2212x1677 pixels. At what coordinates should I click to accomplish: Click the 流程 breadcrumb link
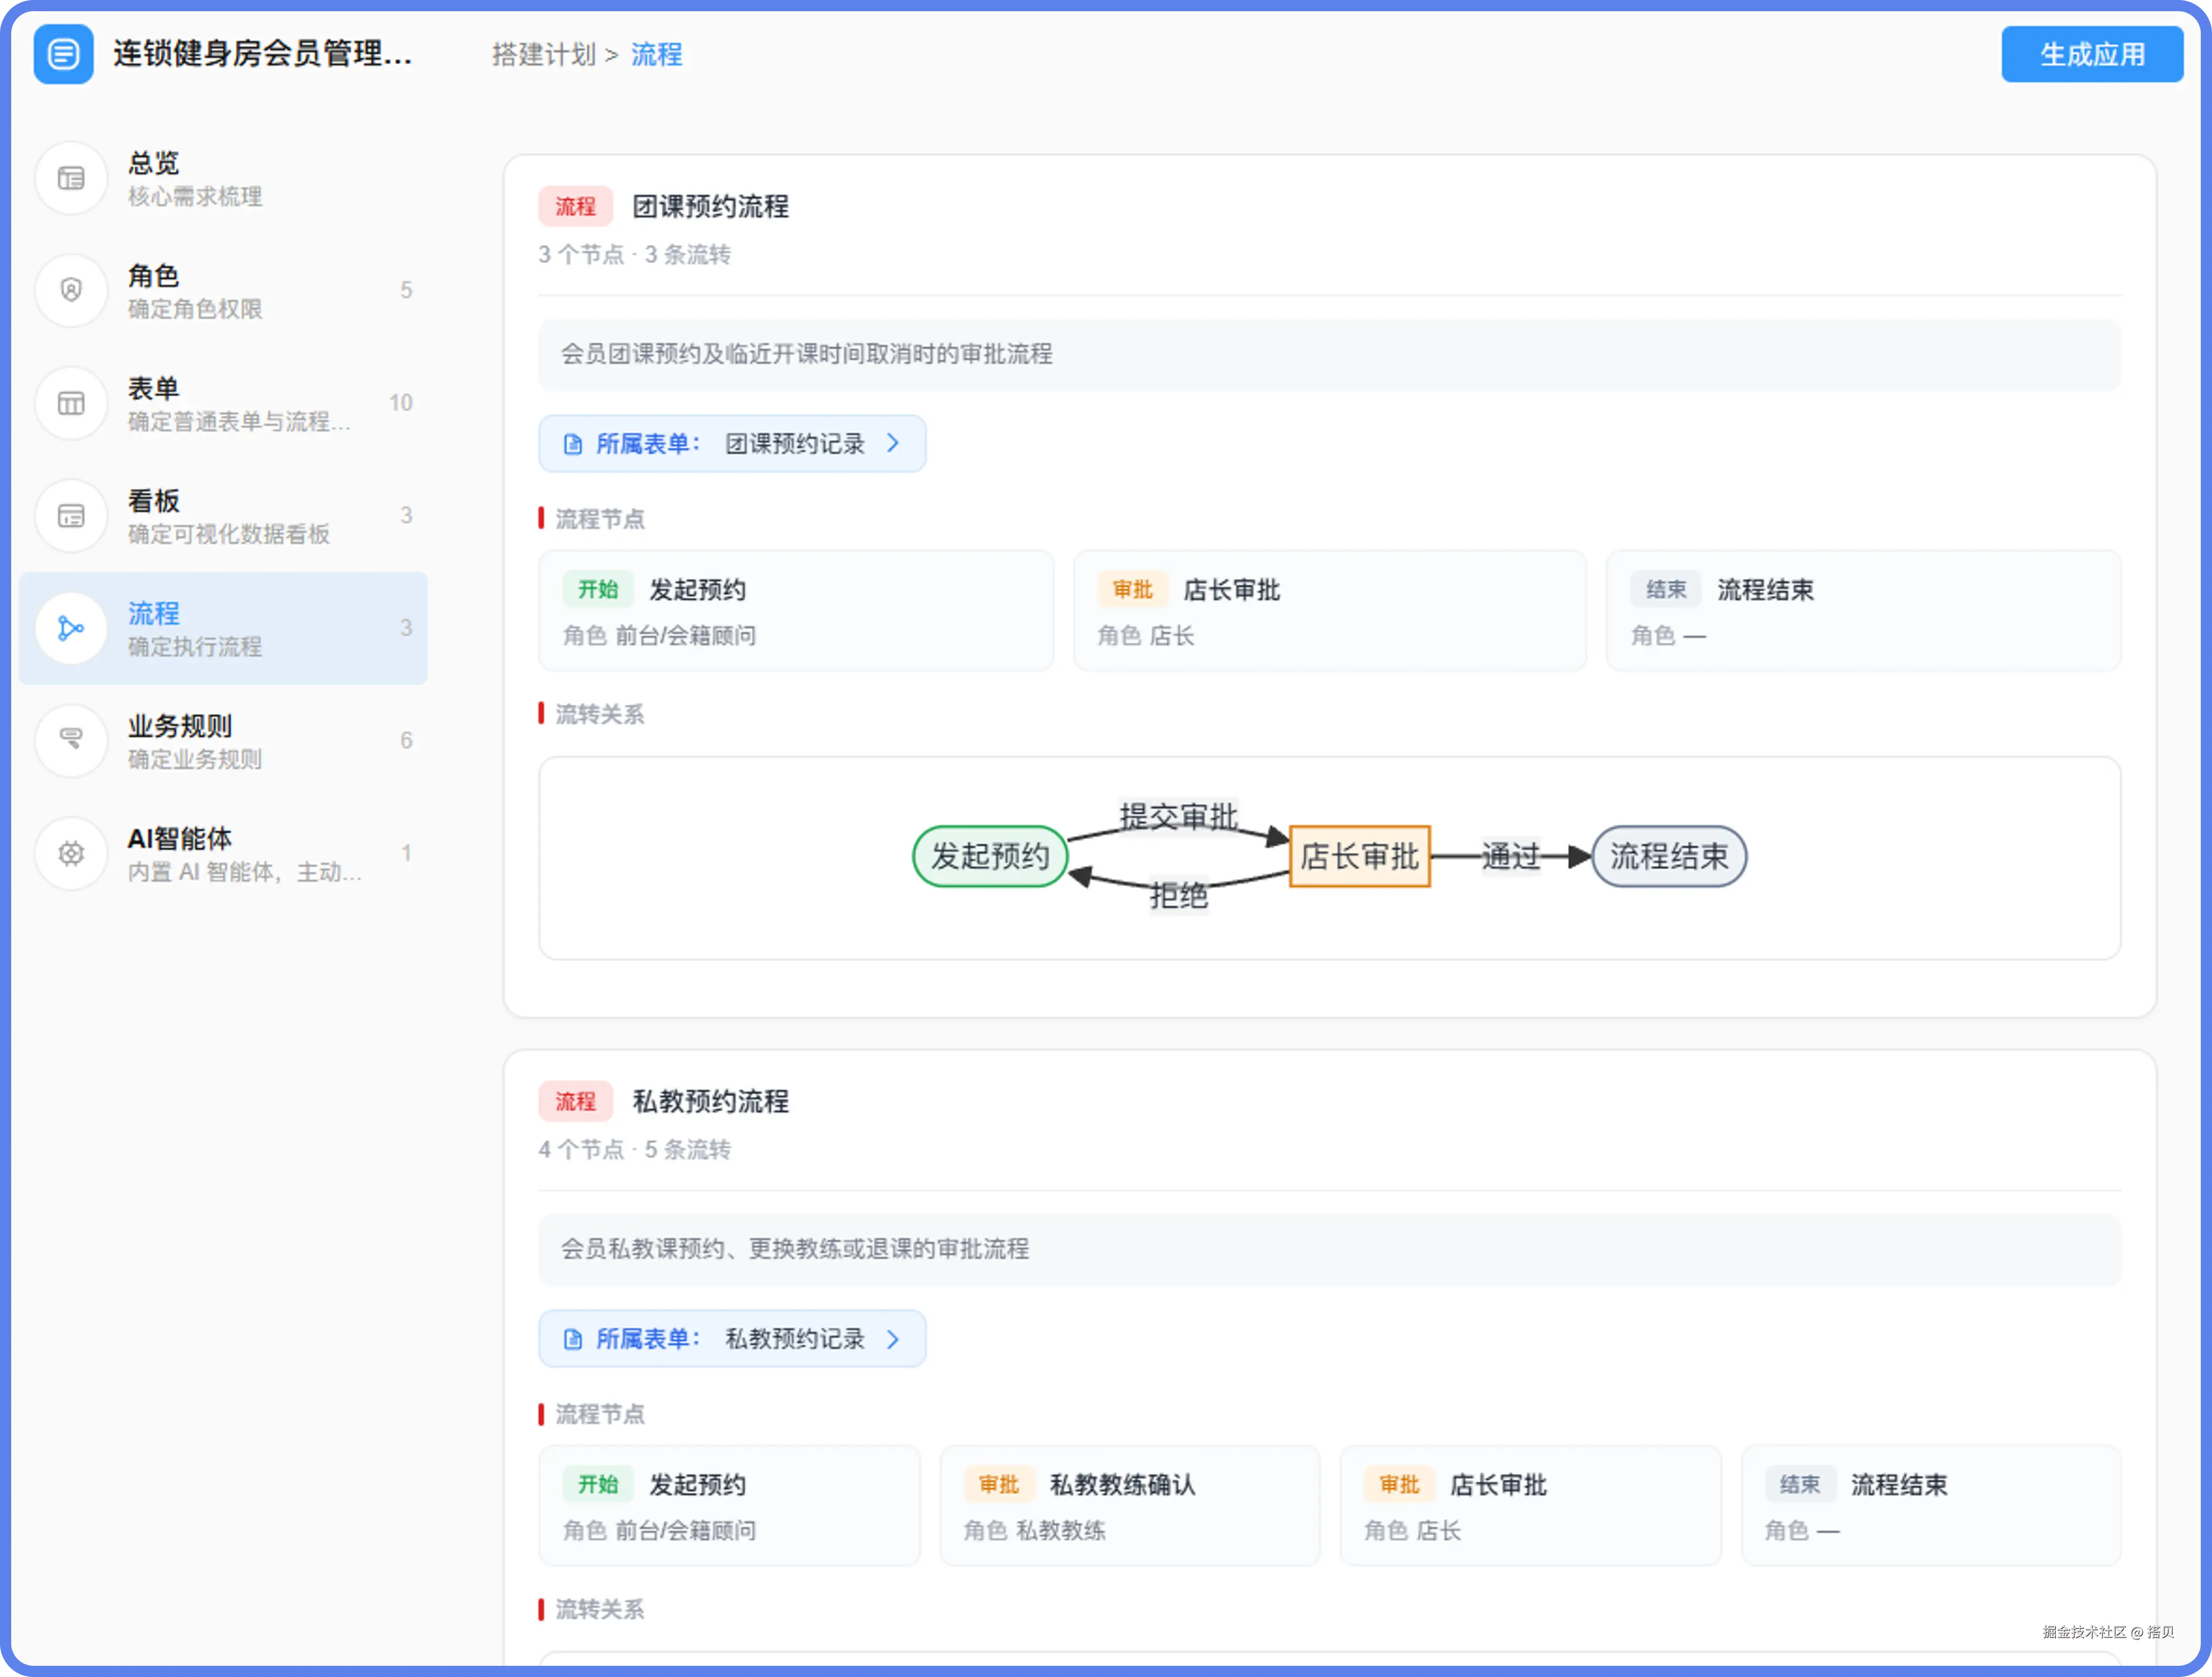click(656, 54)
